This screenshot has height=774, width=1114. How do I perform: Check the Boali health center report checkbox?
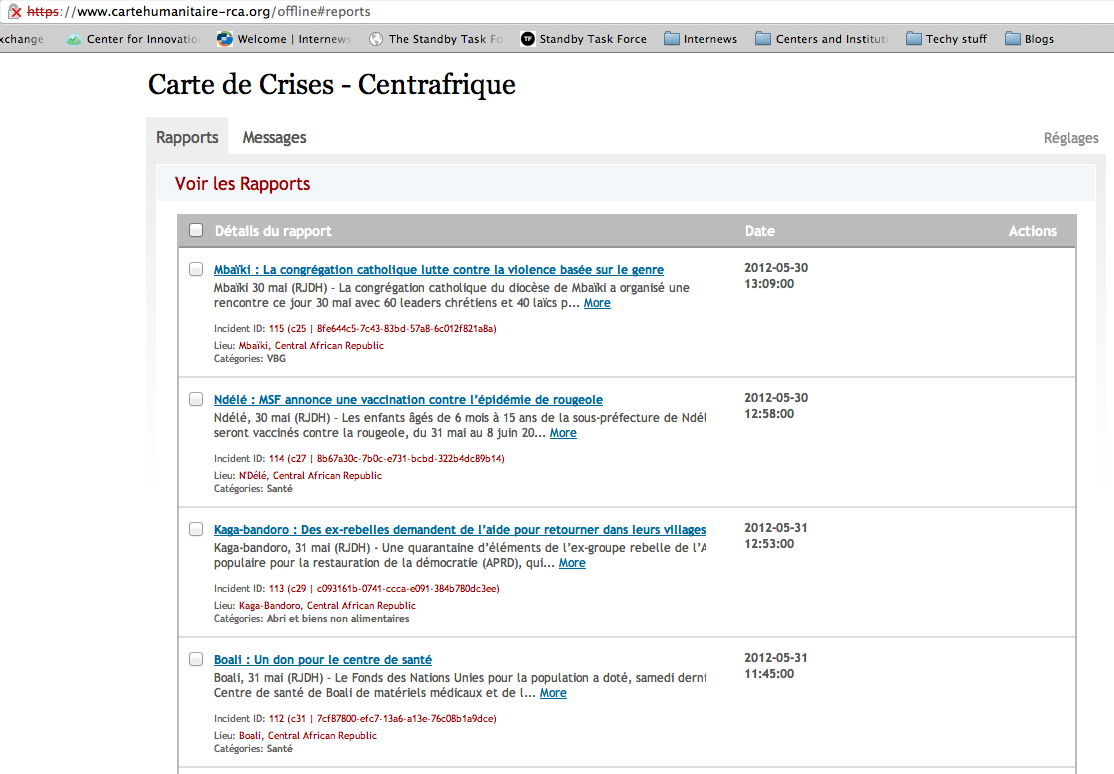(196, 659)
